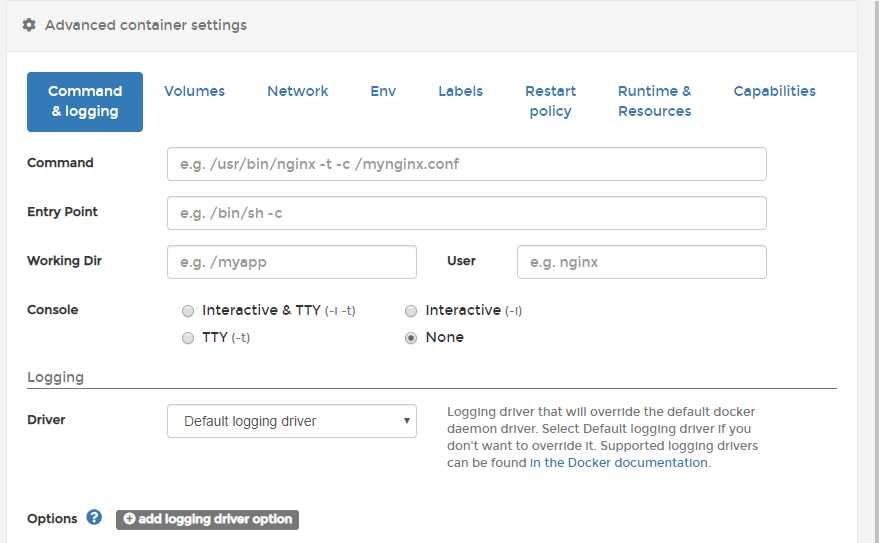
Task: Open the Restart policy tab
Action: tap(550, 101)
